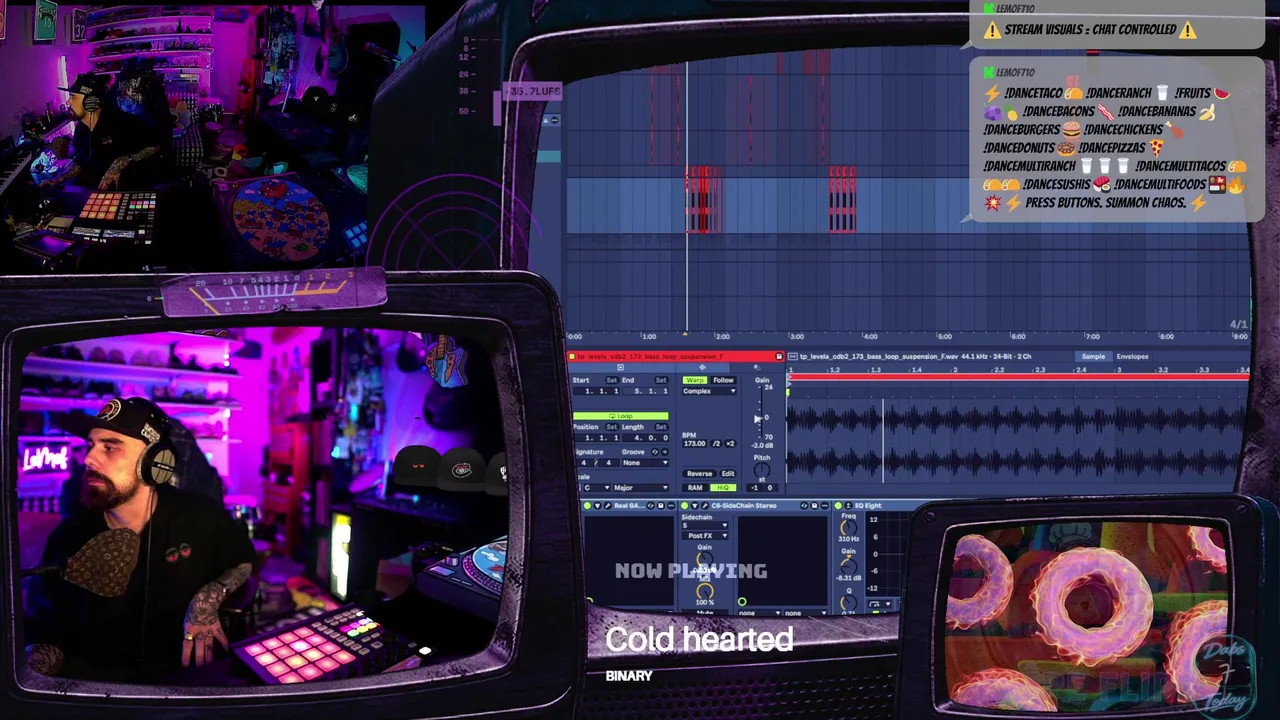Open the scale root C dropdown

[596, 488]
